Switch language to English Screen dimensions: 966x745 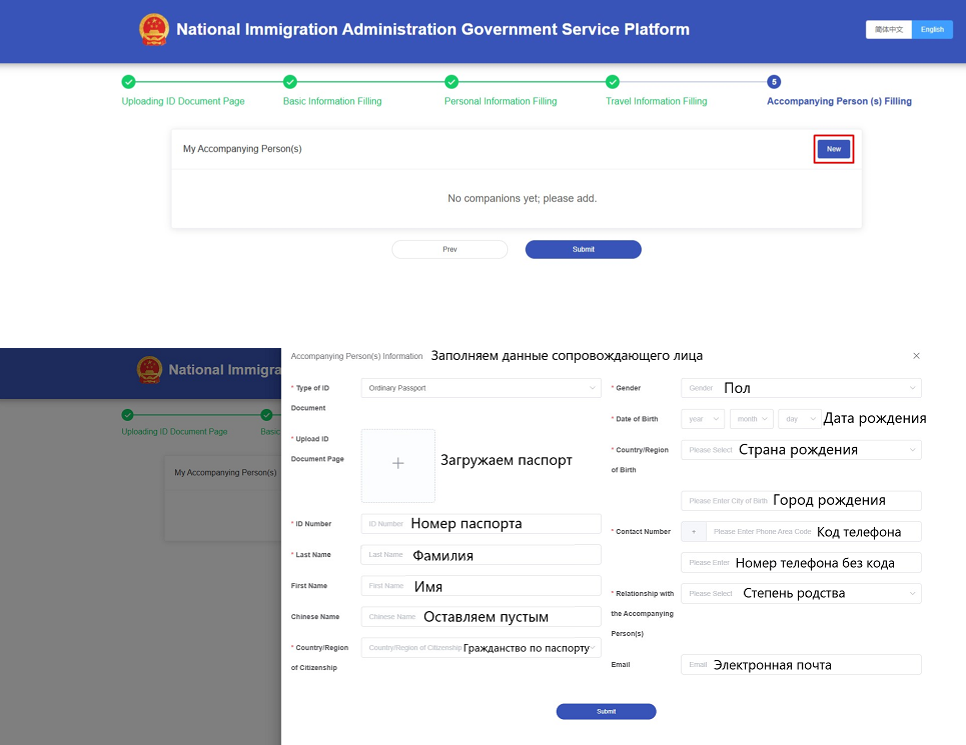tap(932, 30)
